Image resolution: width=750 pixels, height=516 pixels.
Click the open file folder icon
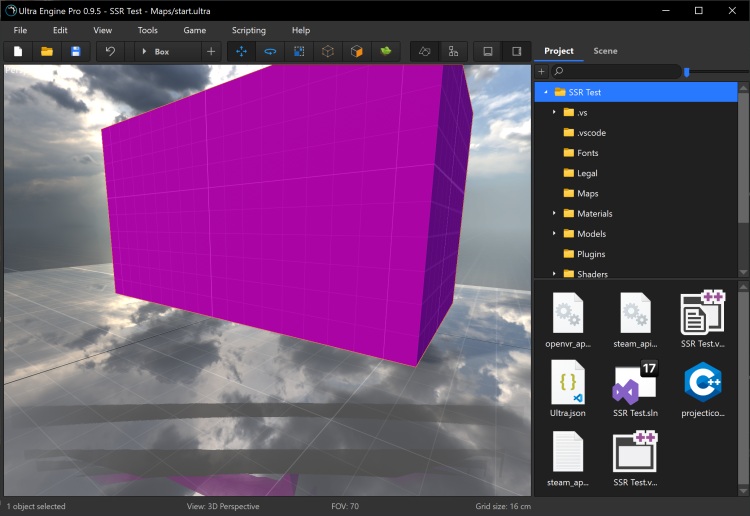(x=46, y=51)
